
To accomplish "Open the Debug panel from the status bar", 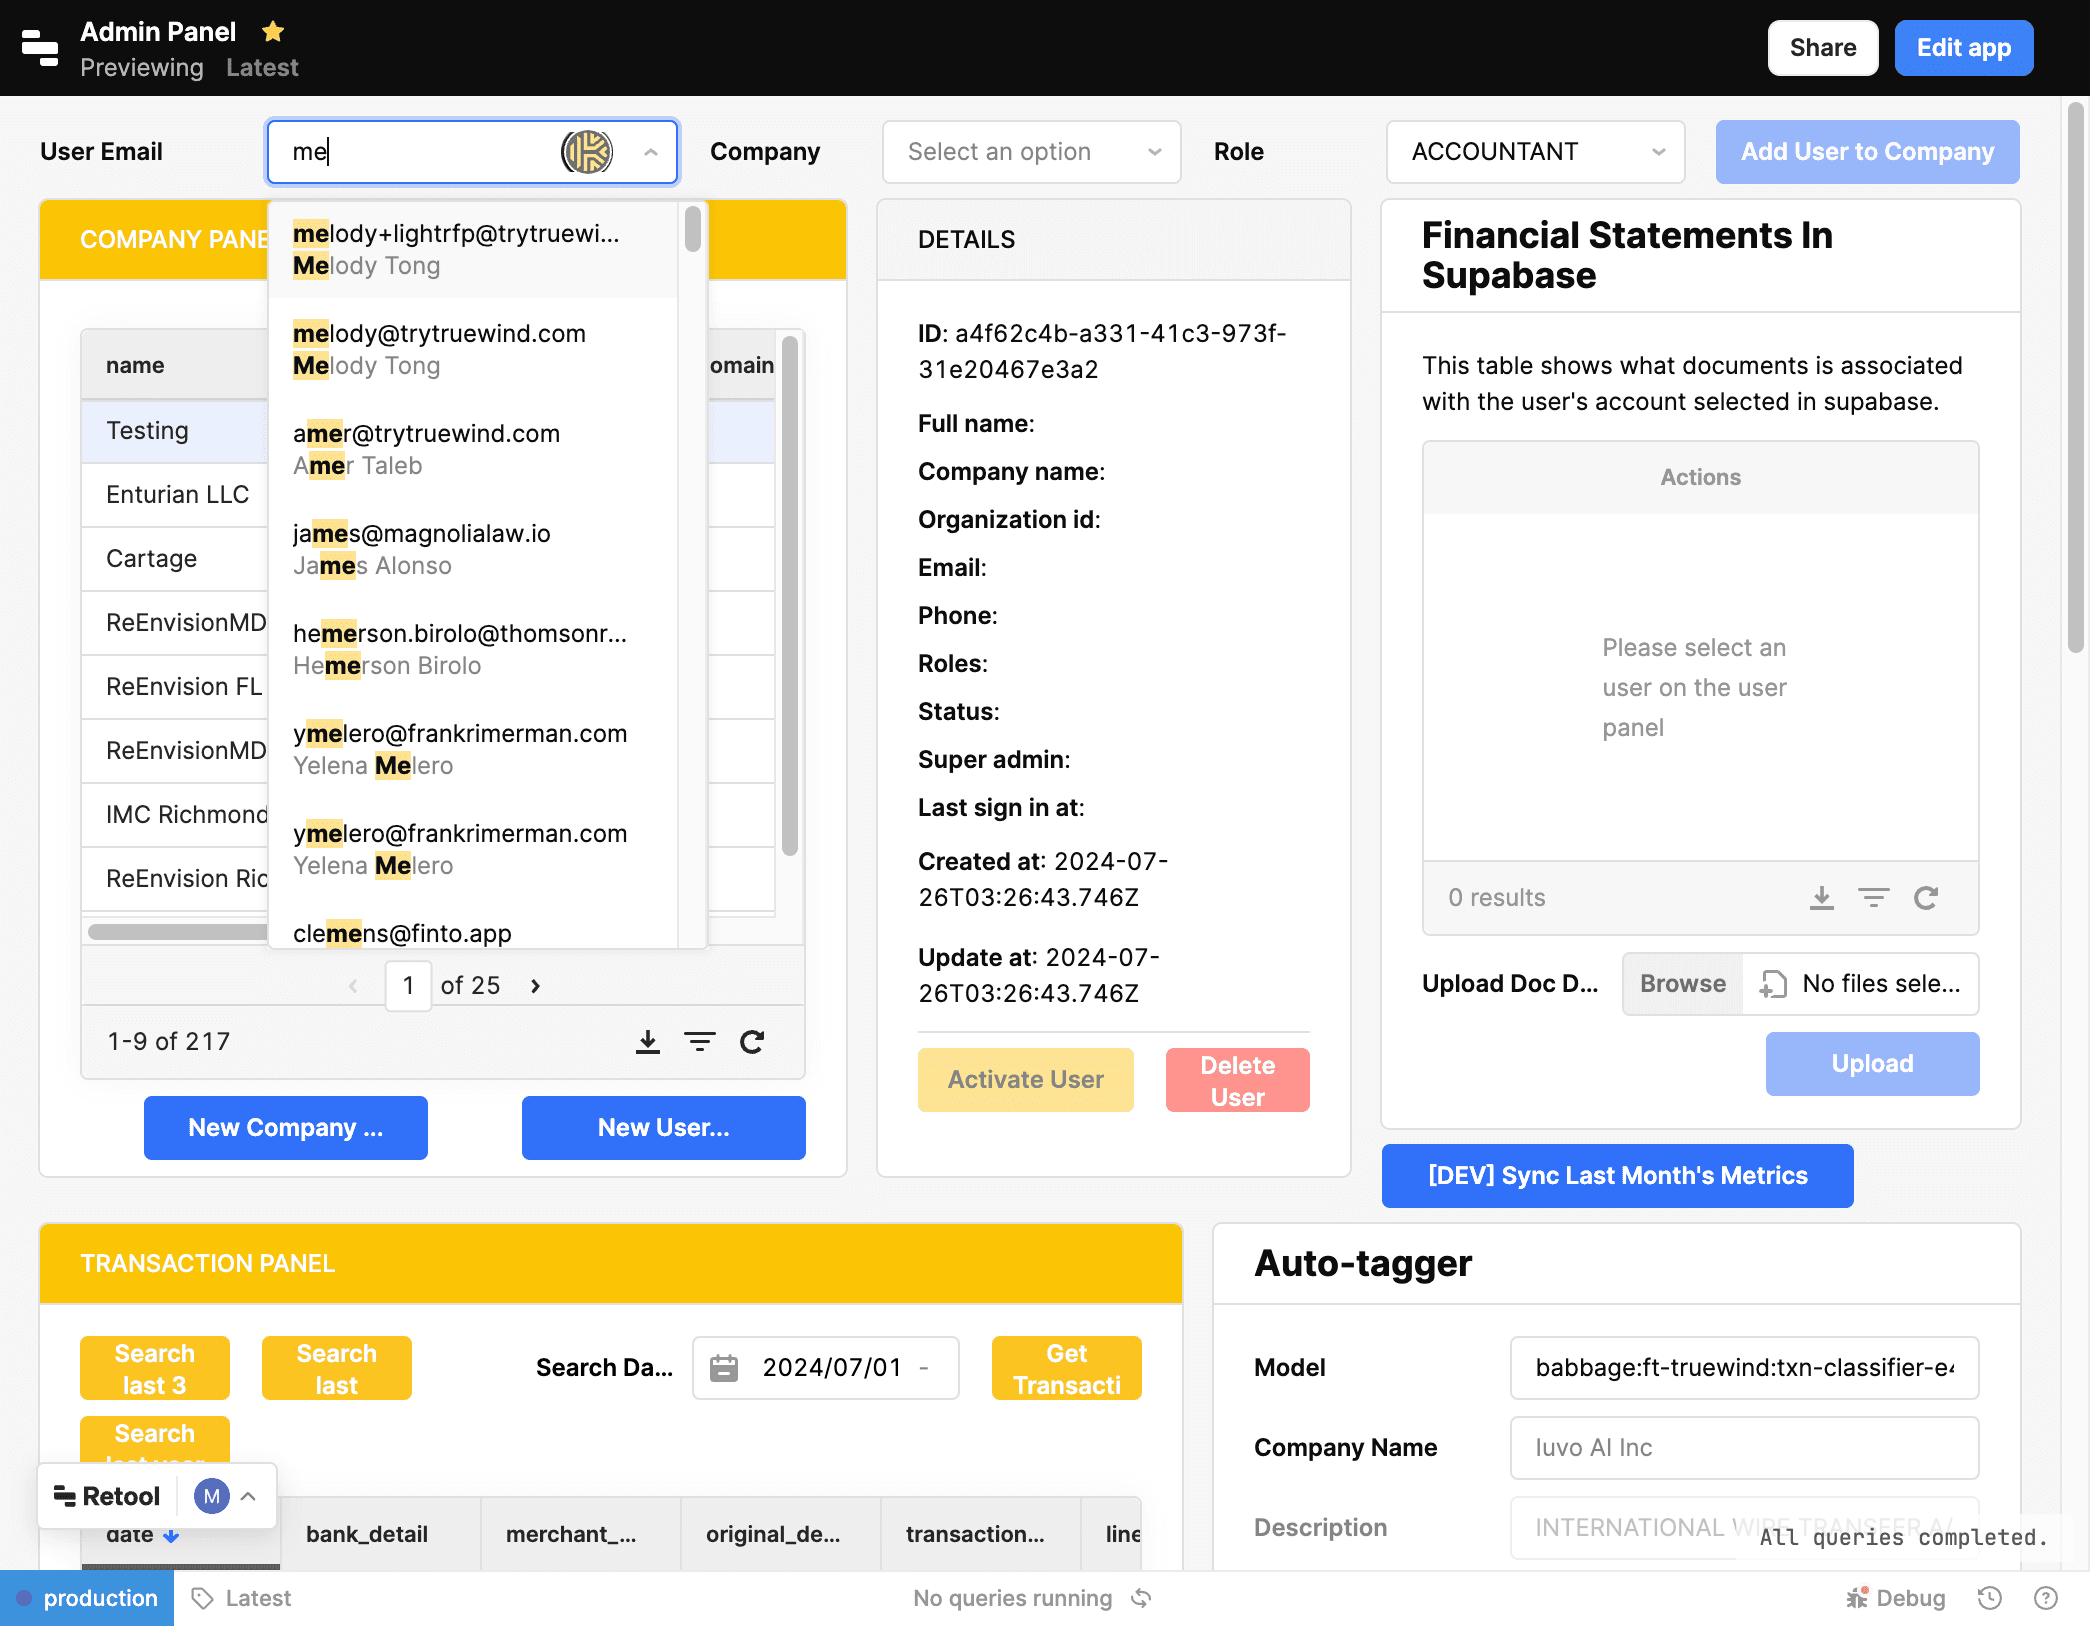I will 1895,1597.
